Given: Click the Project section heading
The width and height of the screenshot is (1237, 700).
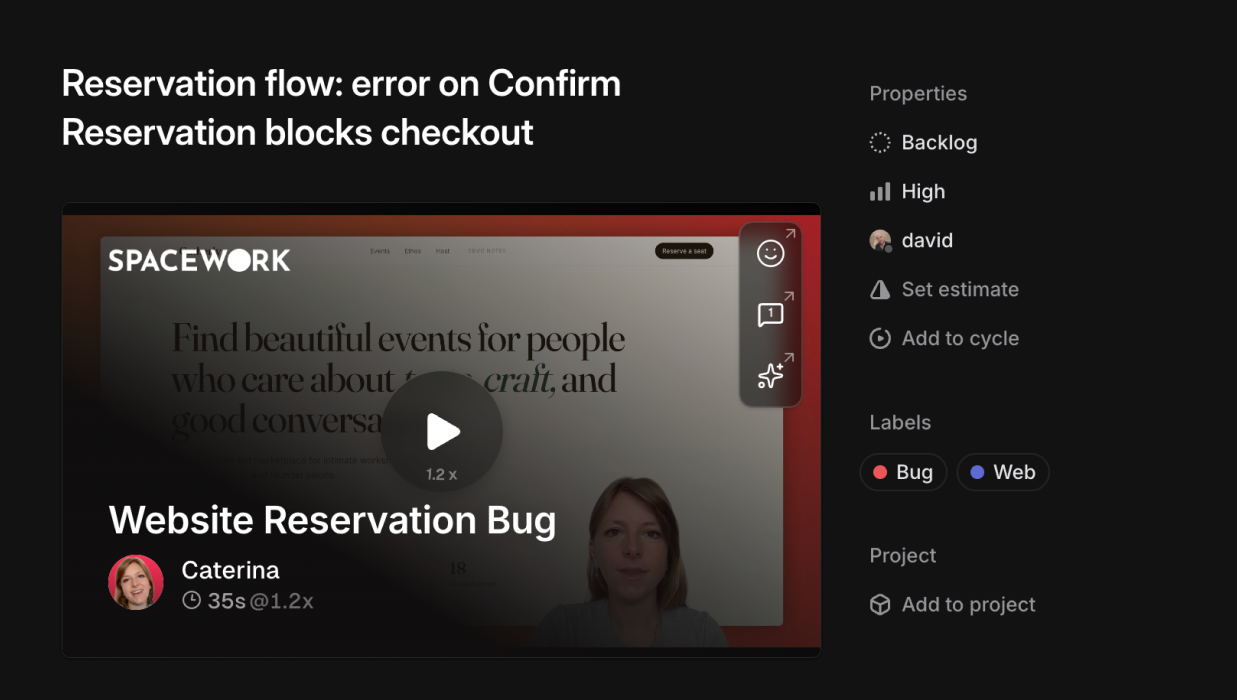Looking at the screenshot, I should click(903, 555).
